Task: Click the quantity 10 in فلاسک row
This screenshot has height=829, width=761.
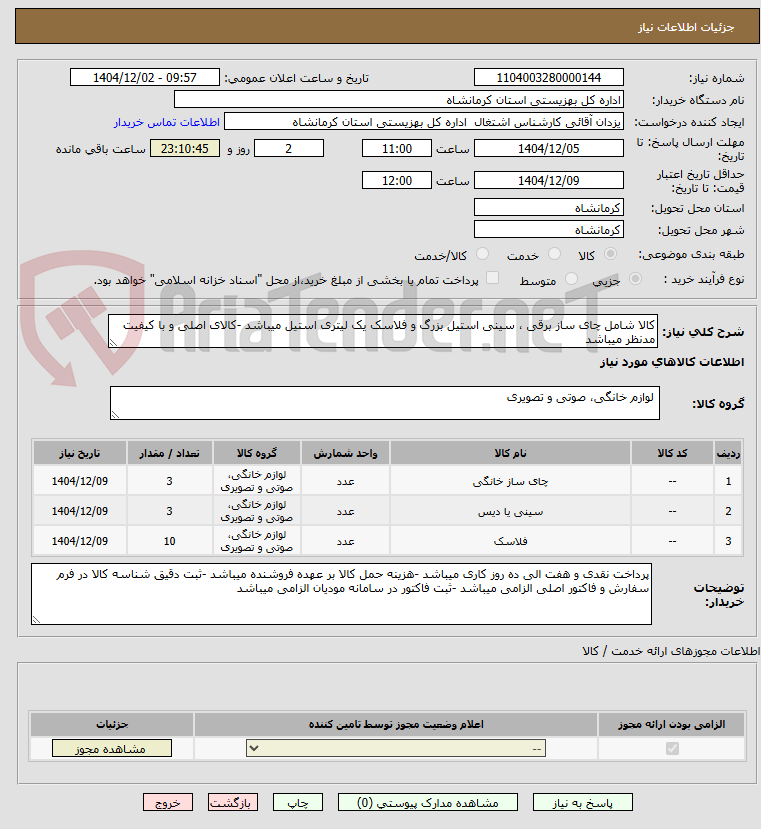Action: click(x=169, y=541)
